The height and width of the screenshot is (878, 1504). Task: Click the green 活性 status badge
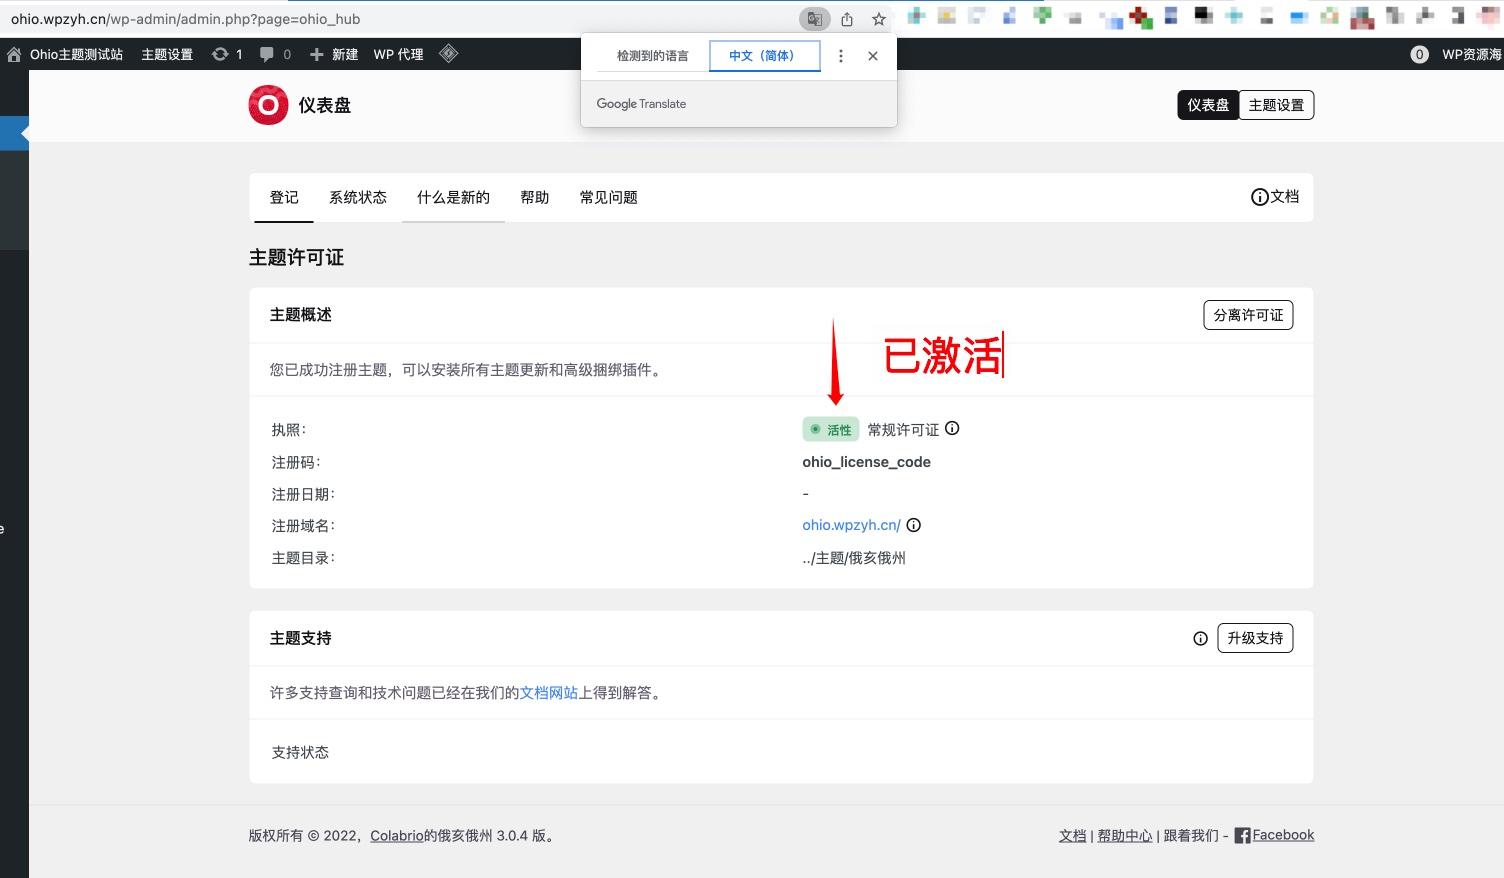tap(831, 430)
